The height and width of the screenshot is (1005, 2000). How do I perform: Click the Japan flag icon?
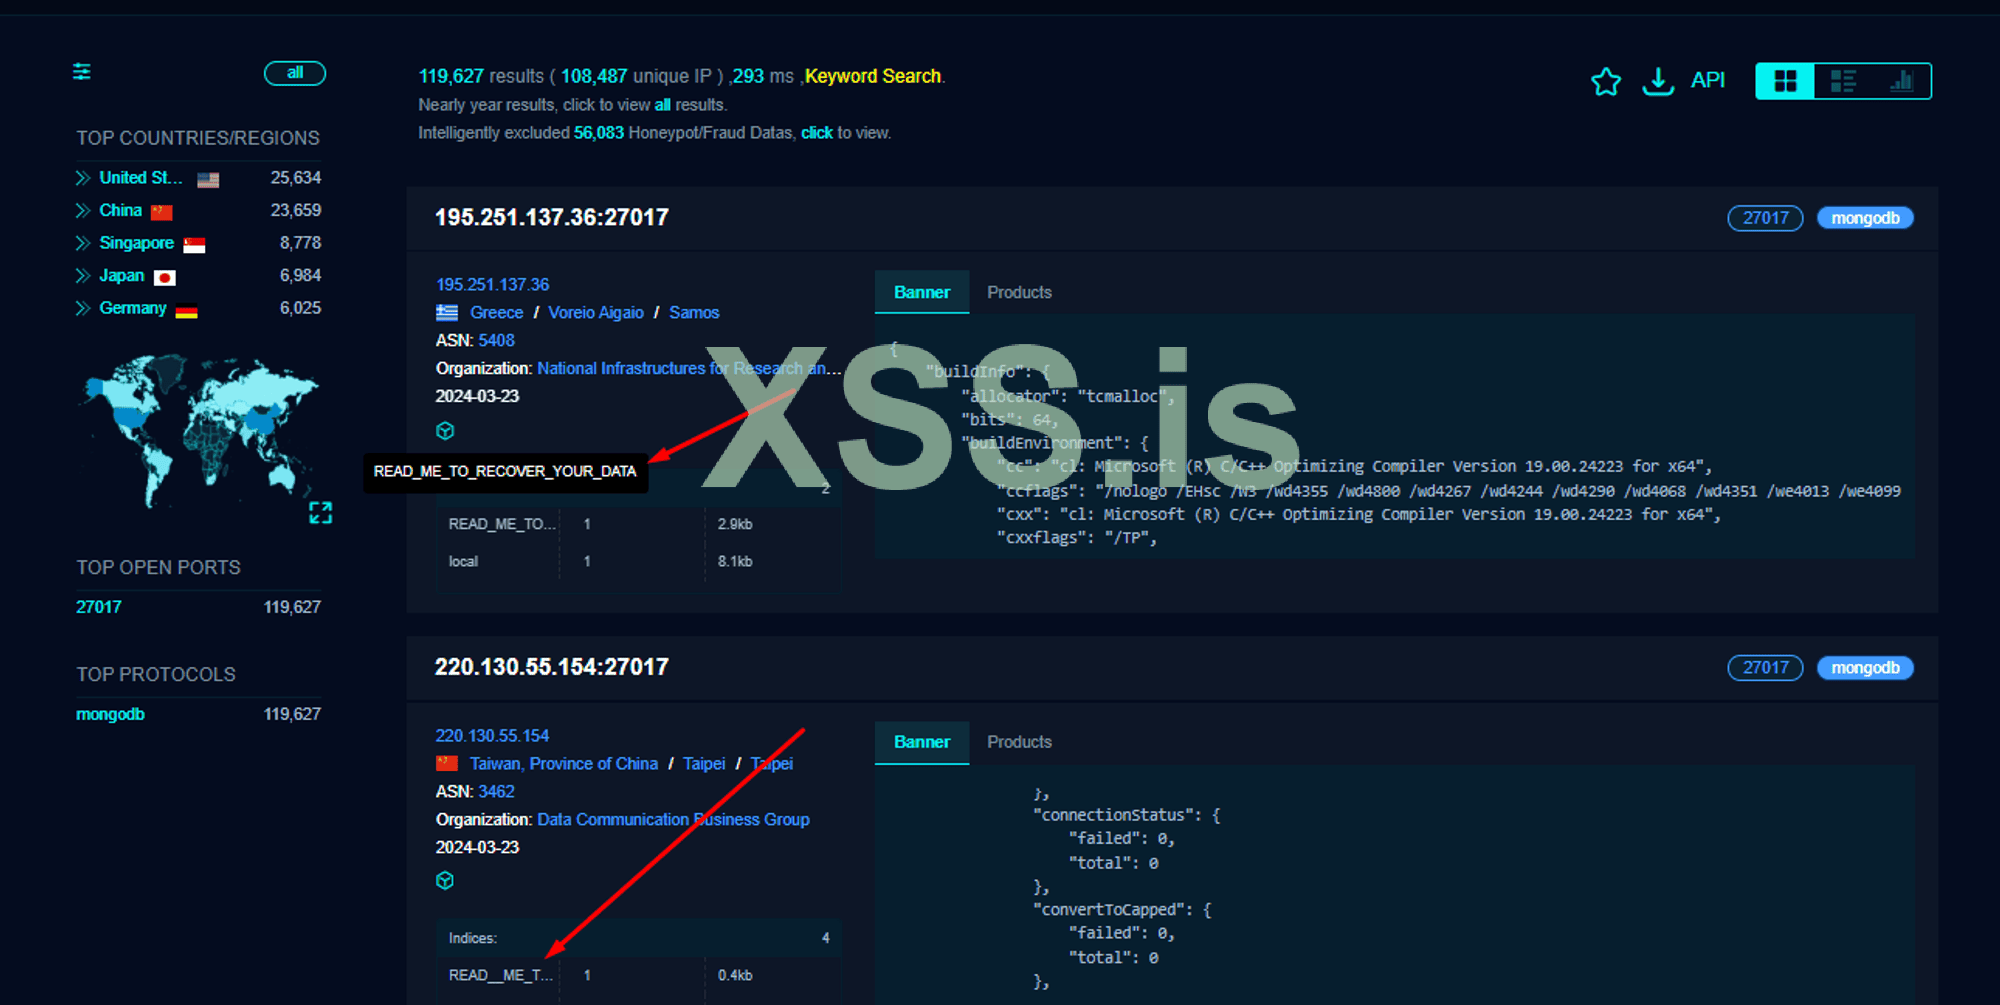pos(165,278)
